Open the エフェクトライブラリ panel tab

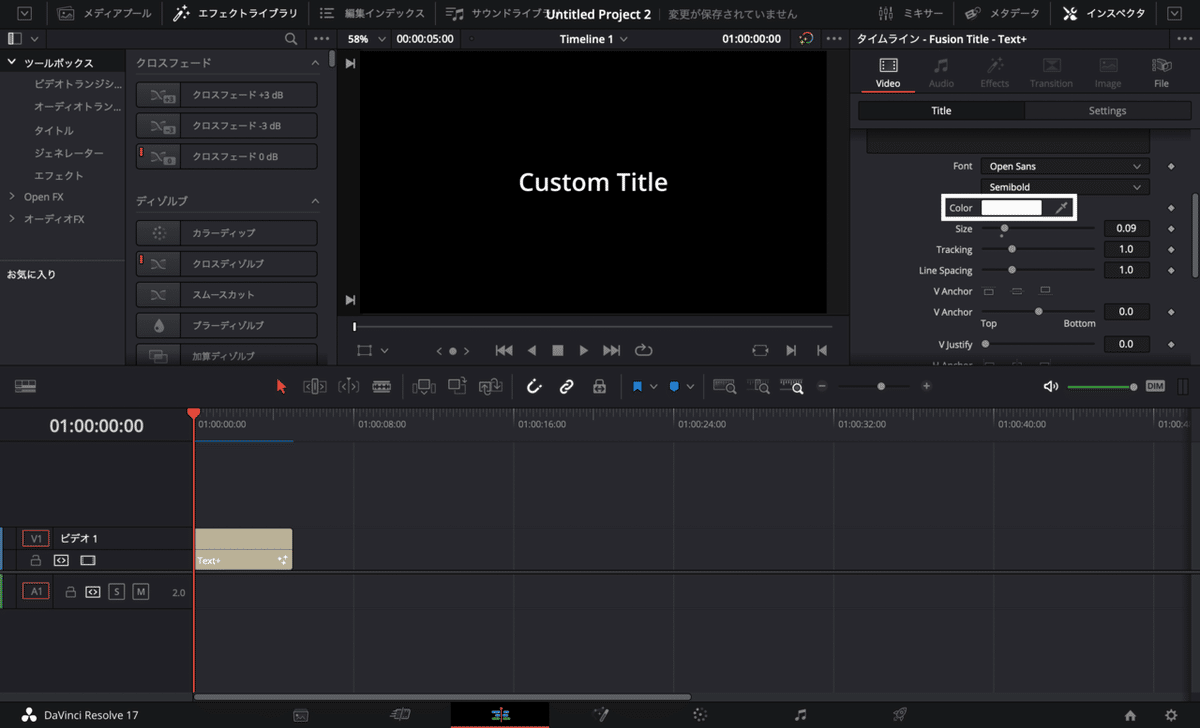(x=235, y=14)
